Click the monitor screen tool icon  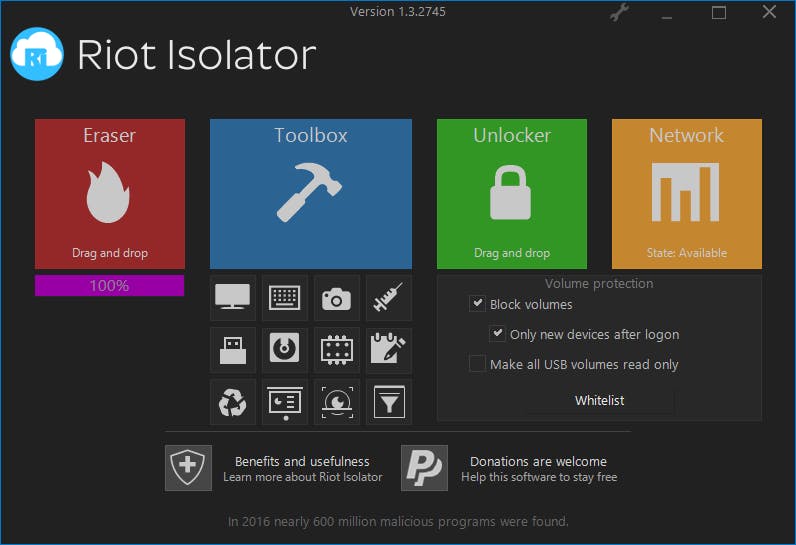(233, 297)
